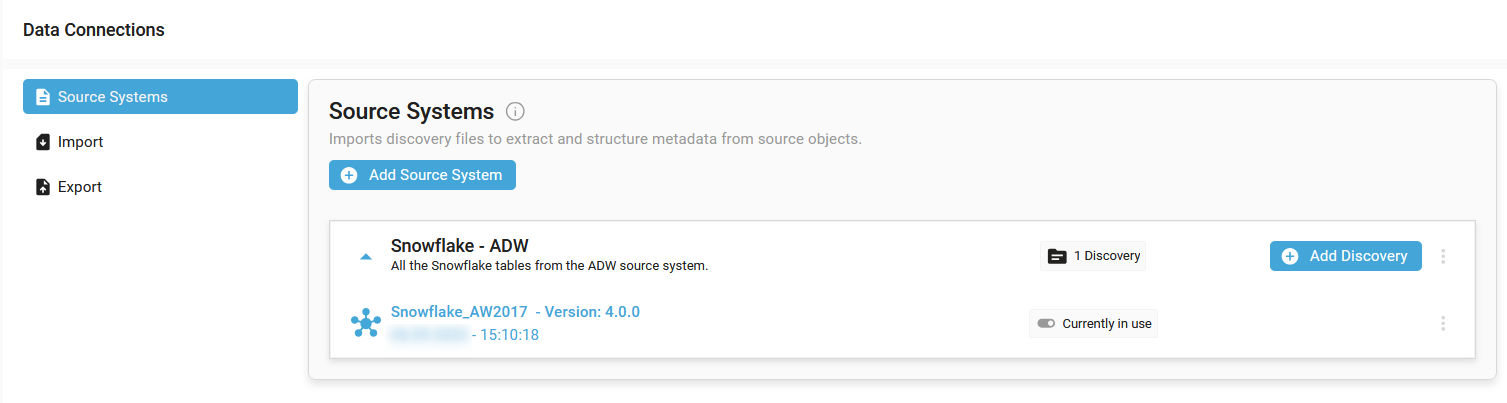The width and height of the screenshot is (1507, 403).
Task: Click the folder icon in 1 Discovery badge
Action: tap(1057, 256)
